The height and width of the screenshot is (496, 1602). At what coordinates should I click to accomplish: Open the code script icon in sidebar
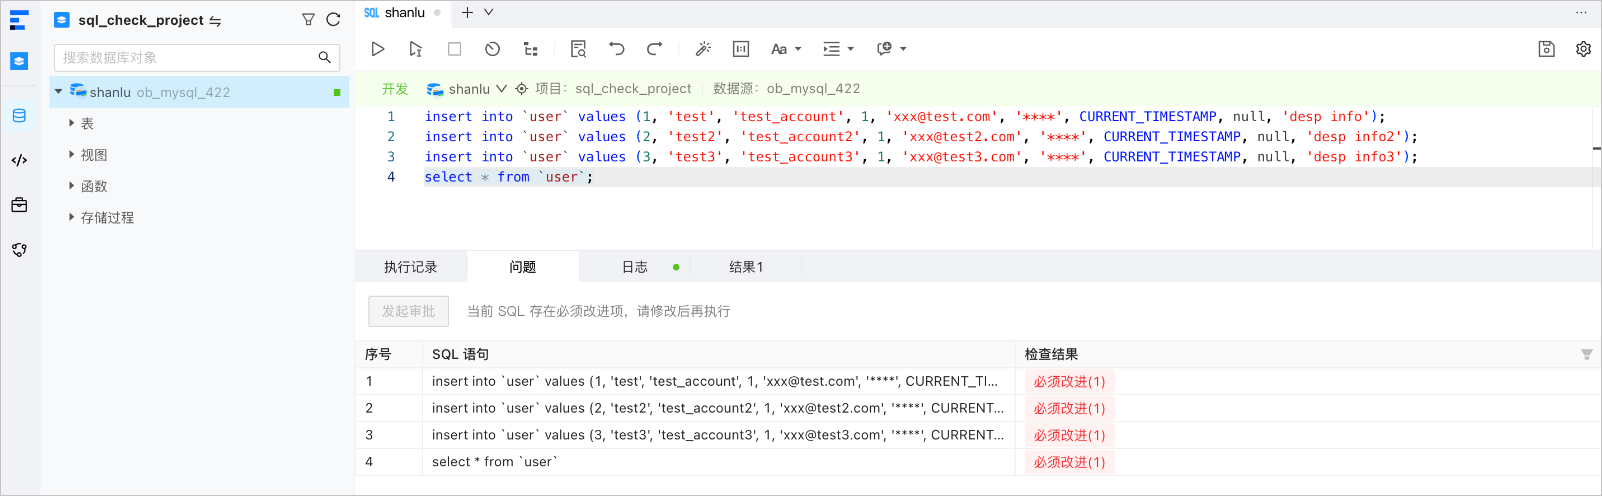tap(19, 160)
